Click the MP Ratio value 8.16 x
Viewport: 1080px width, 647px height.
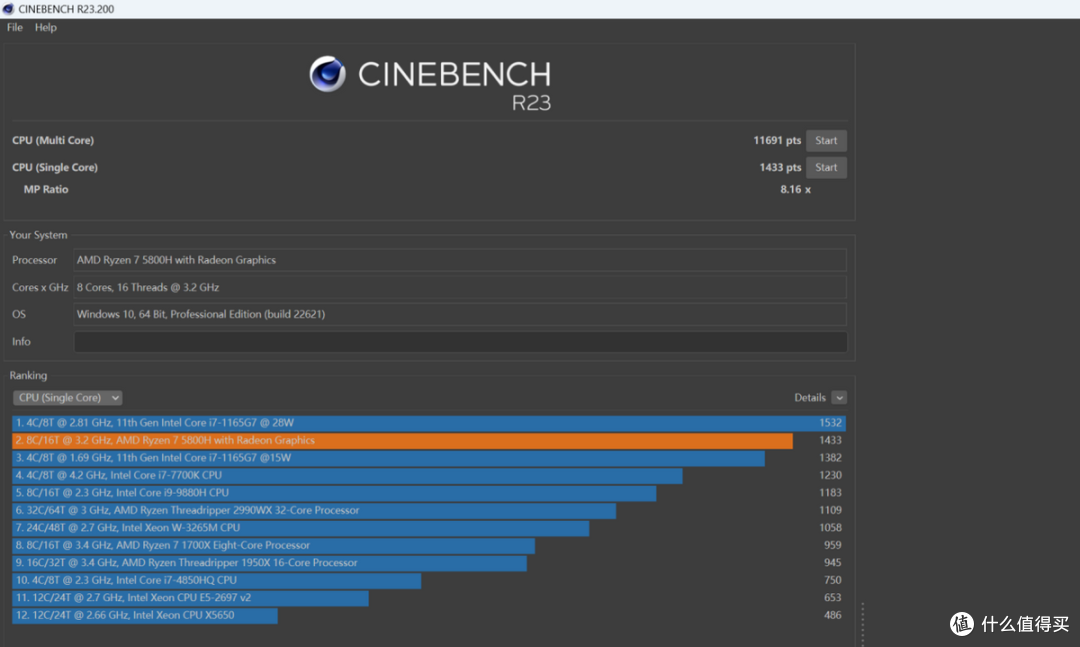[x=796, y=189]
